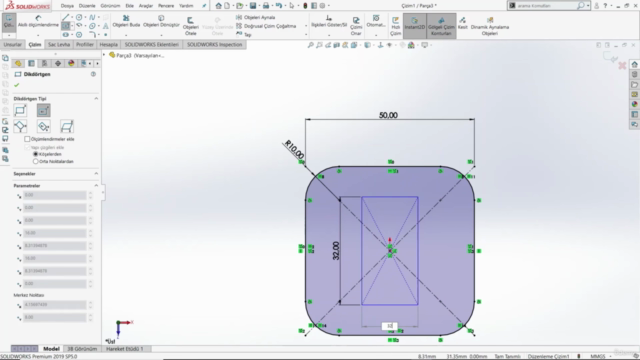Expand Parça3 feature tree node
640x360 pixels.
pyautogui.click(x=104, y=55)
